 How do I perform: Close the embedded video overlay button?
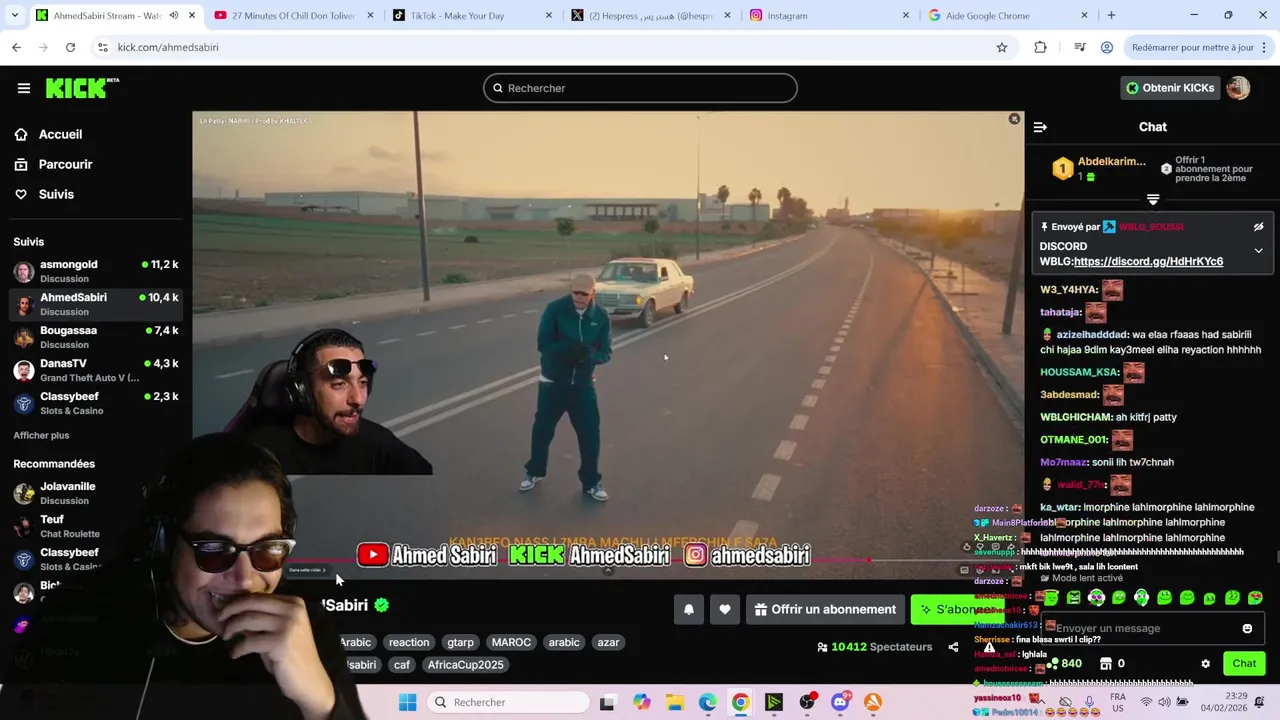(x=1014, y=119)
